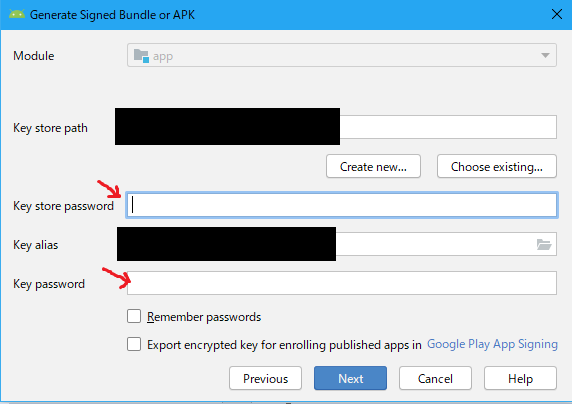Click the Key store path label
The width and height of the screenshot is (572, 404).
pos(50,128)
